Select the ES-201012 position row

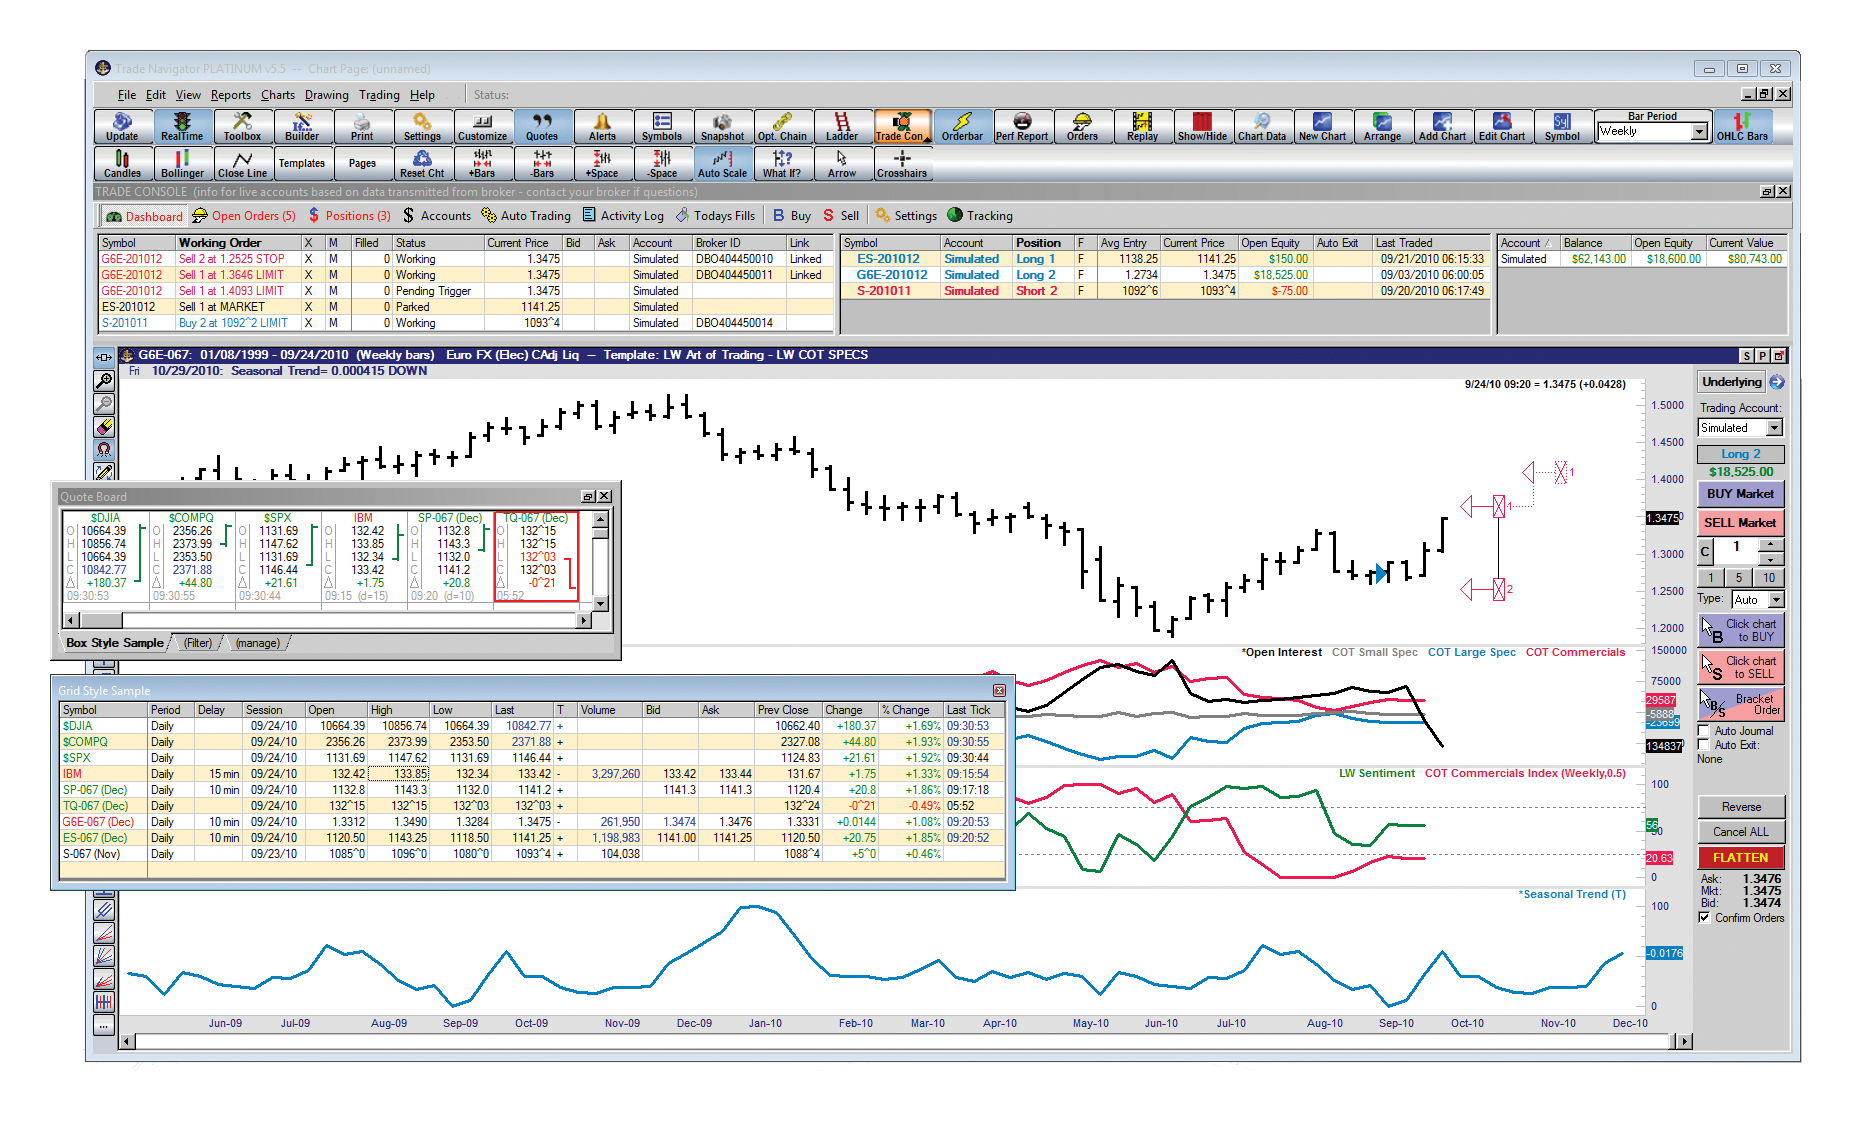click(x=1164, y=259)
